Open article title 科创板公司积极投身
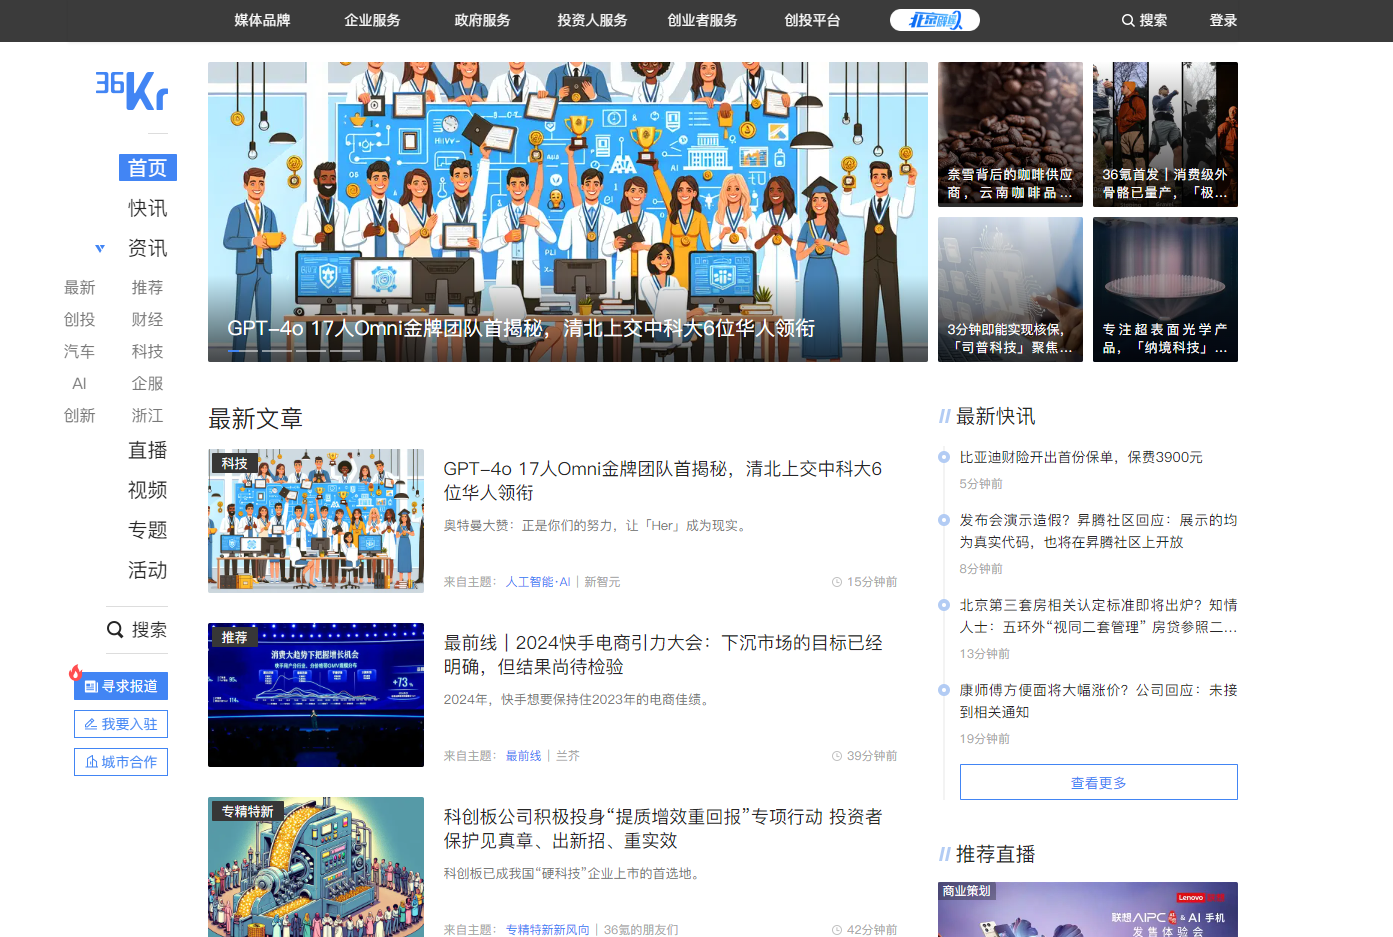Screen dimensions: 1393x937 (663, 829)
